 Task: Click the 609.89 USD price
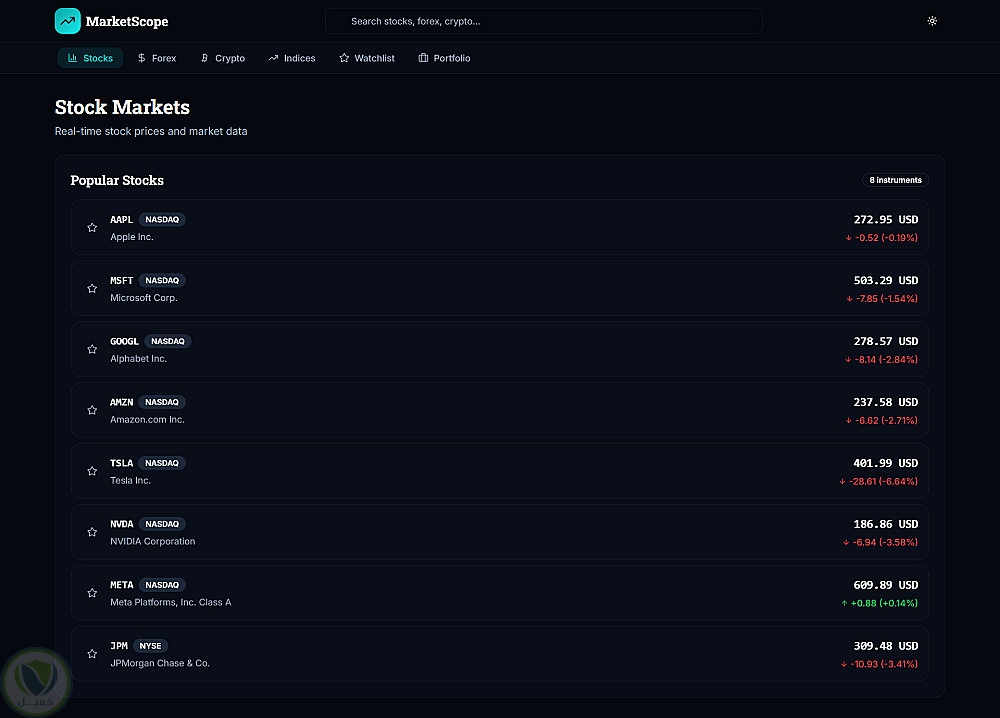[886, 585]
